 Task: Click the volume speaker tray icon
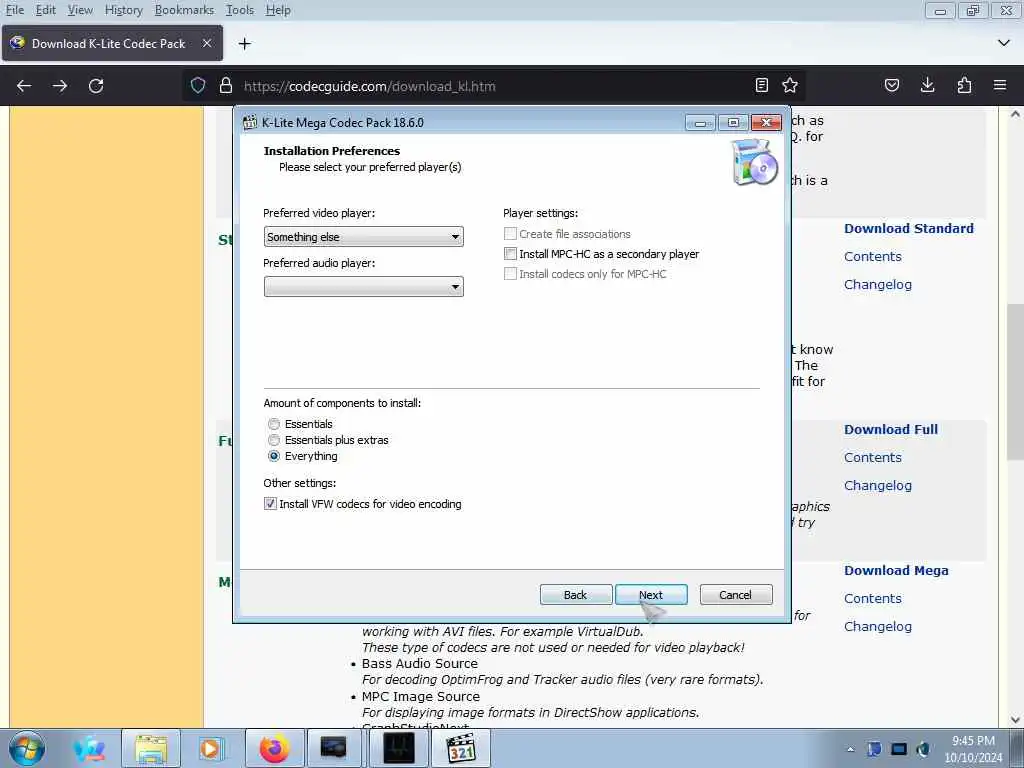click(x=923, y=749)
